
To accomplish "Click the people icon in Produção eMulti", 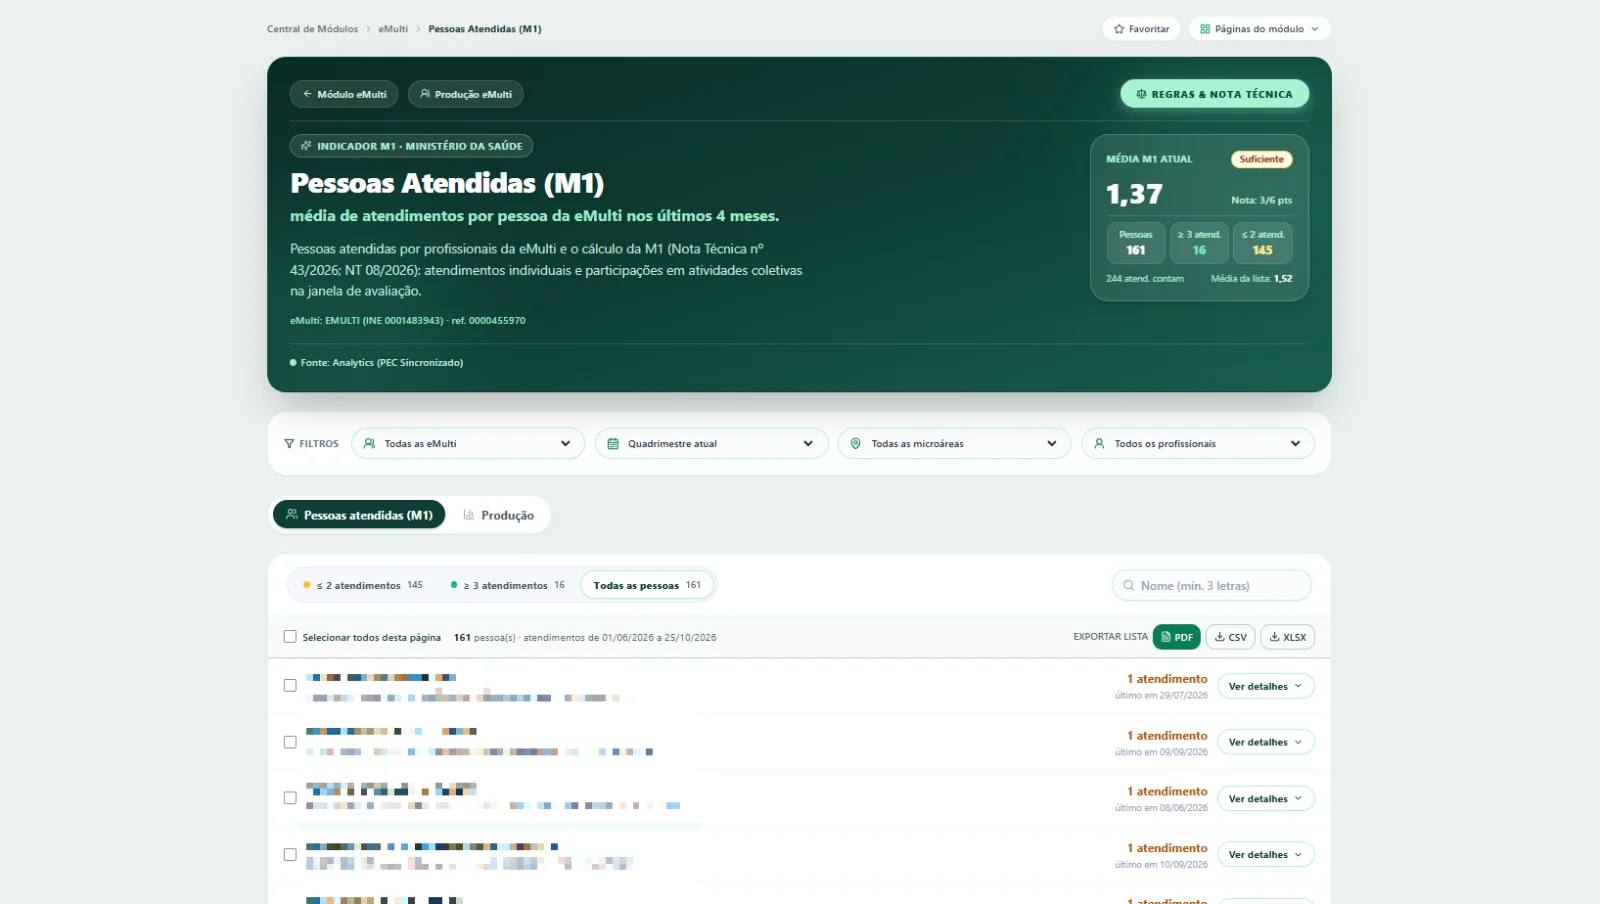I will pos(425,94).
